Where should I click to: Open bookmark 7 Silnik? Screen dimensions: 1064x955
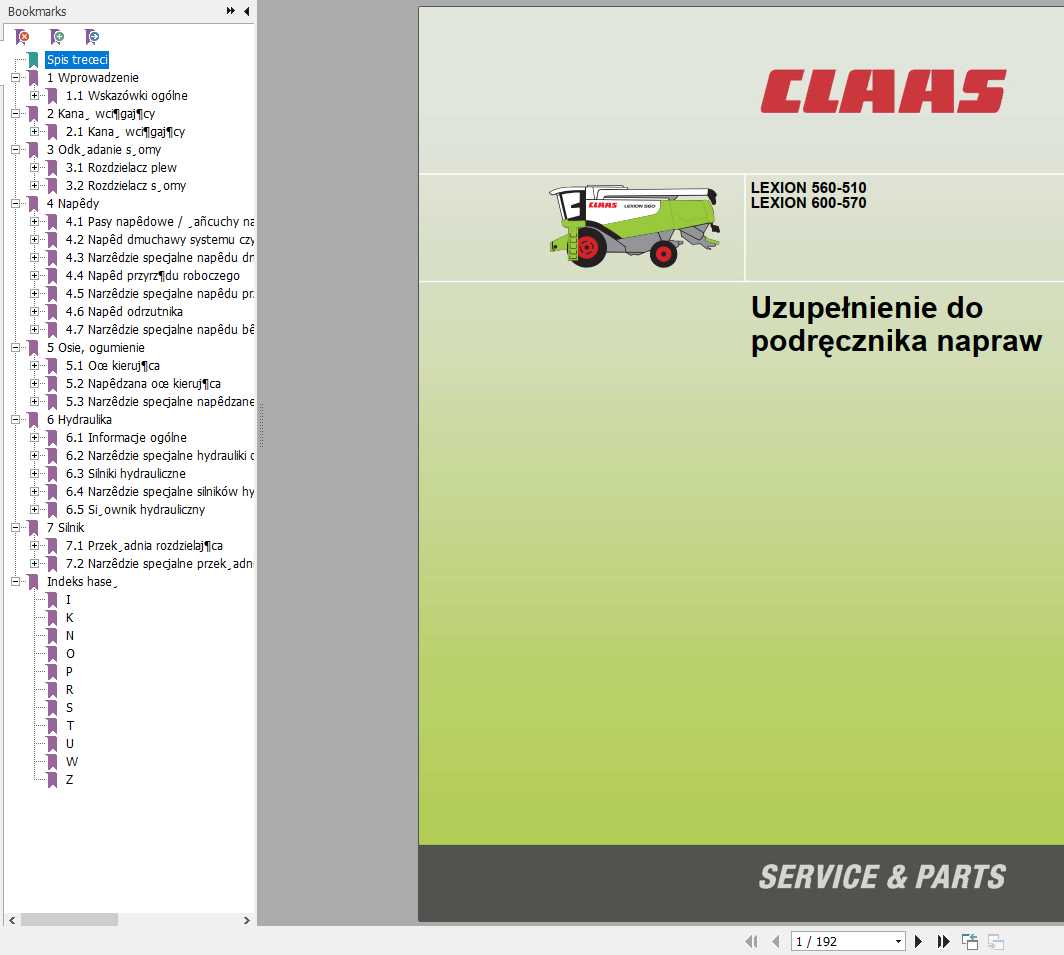(65, 527)
